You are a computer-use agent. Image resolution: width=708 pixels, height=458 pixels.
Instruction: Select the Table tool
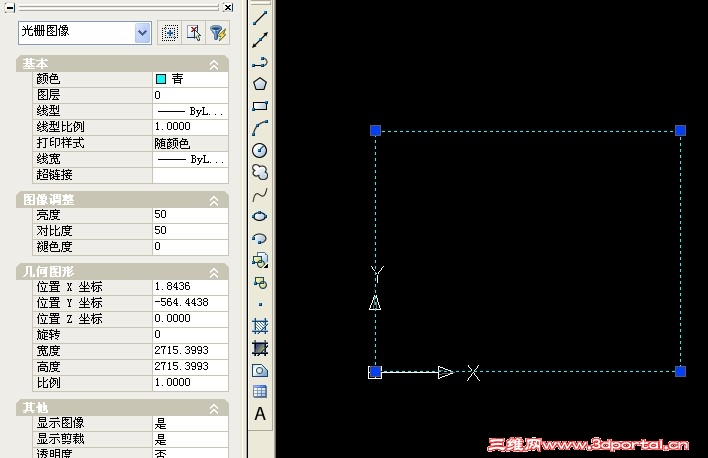260,392
